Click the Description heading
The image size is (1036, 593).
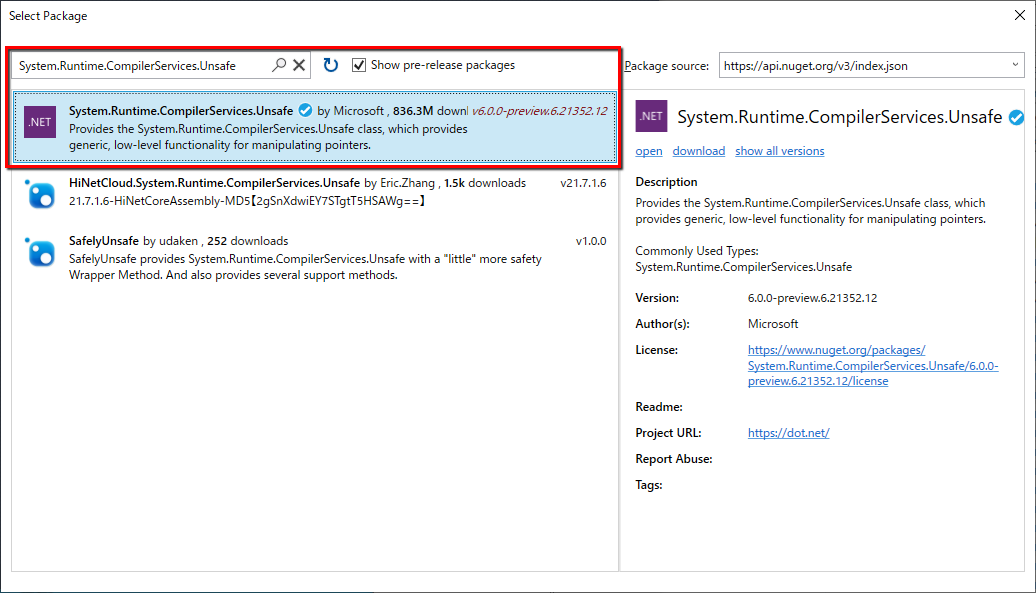tap(666, 182)
